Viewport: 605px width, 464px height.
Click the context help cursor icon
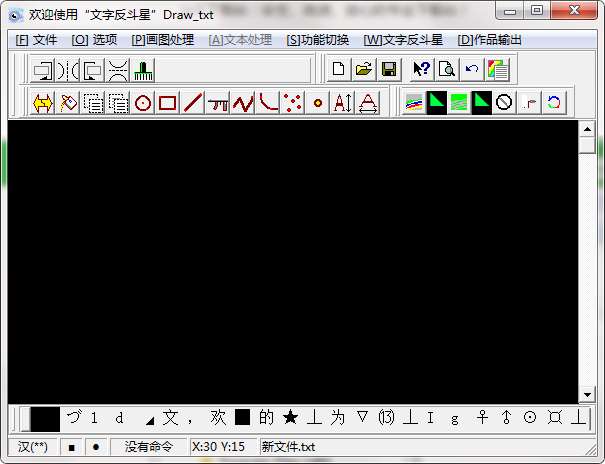pyautogui.click(x=422, y=69)
